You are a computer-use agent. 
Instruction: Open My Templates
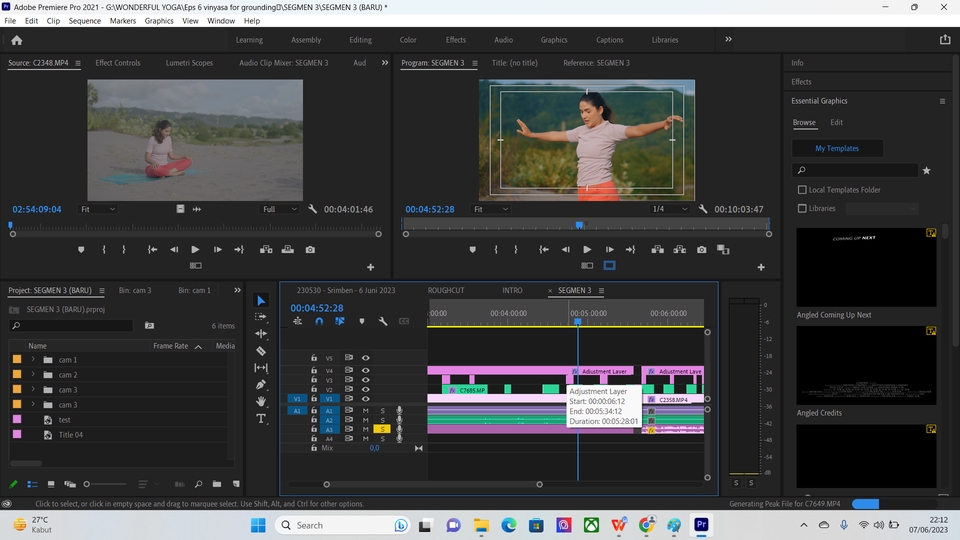click(x=837, y=148)
